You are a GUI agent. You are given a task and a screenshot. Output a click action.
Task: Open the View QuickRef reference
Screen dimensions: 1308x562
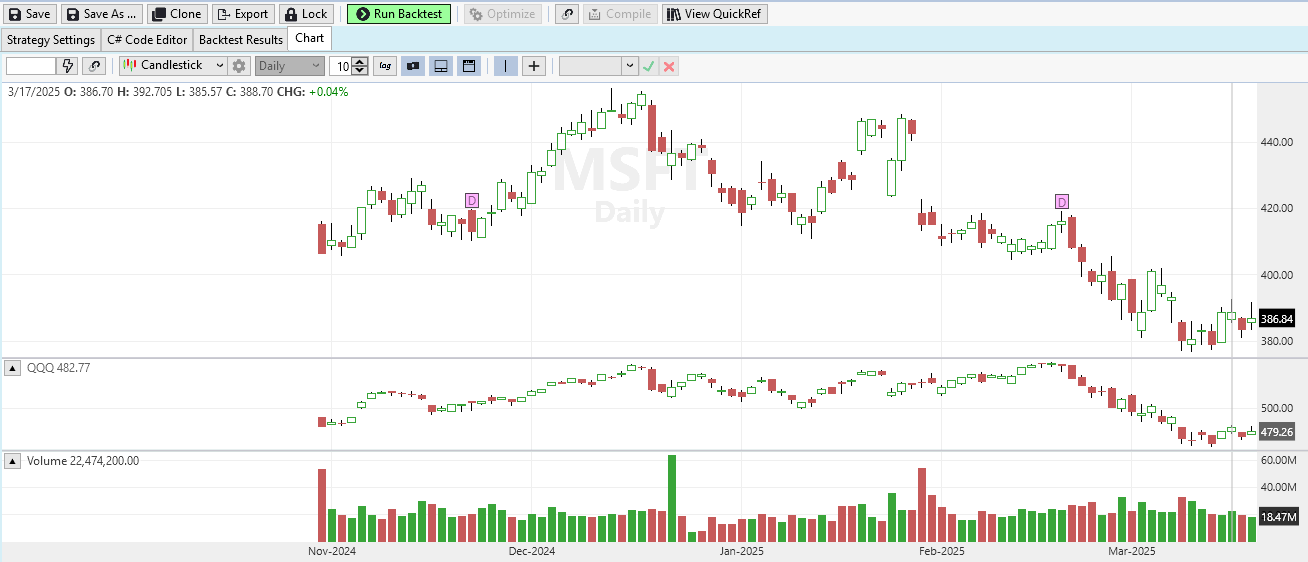pos(714,14)
